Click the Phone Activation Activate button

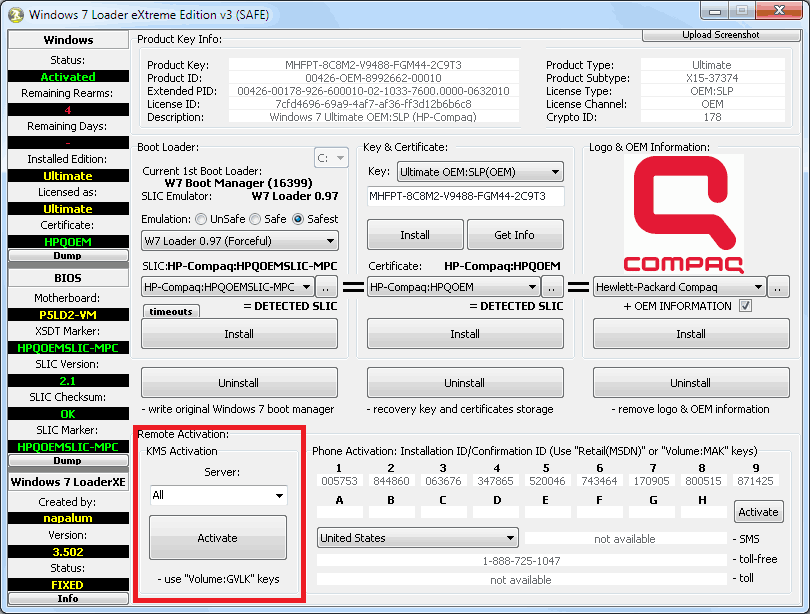pos(758,512)
